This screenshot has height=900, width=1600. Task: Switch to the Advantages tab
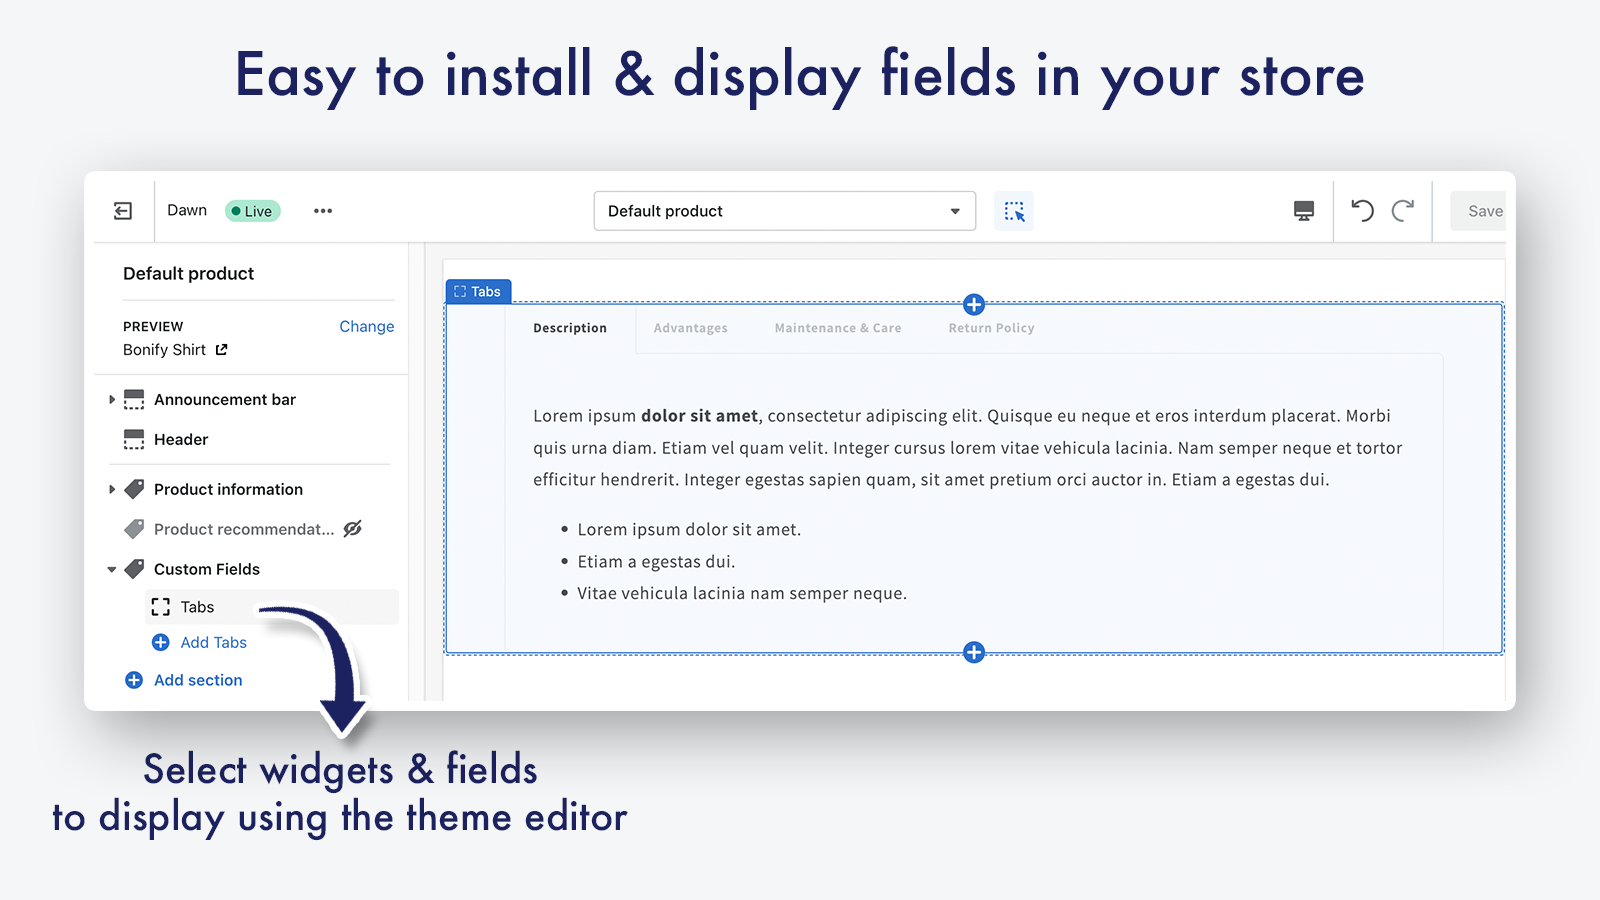[690, 327]
